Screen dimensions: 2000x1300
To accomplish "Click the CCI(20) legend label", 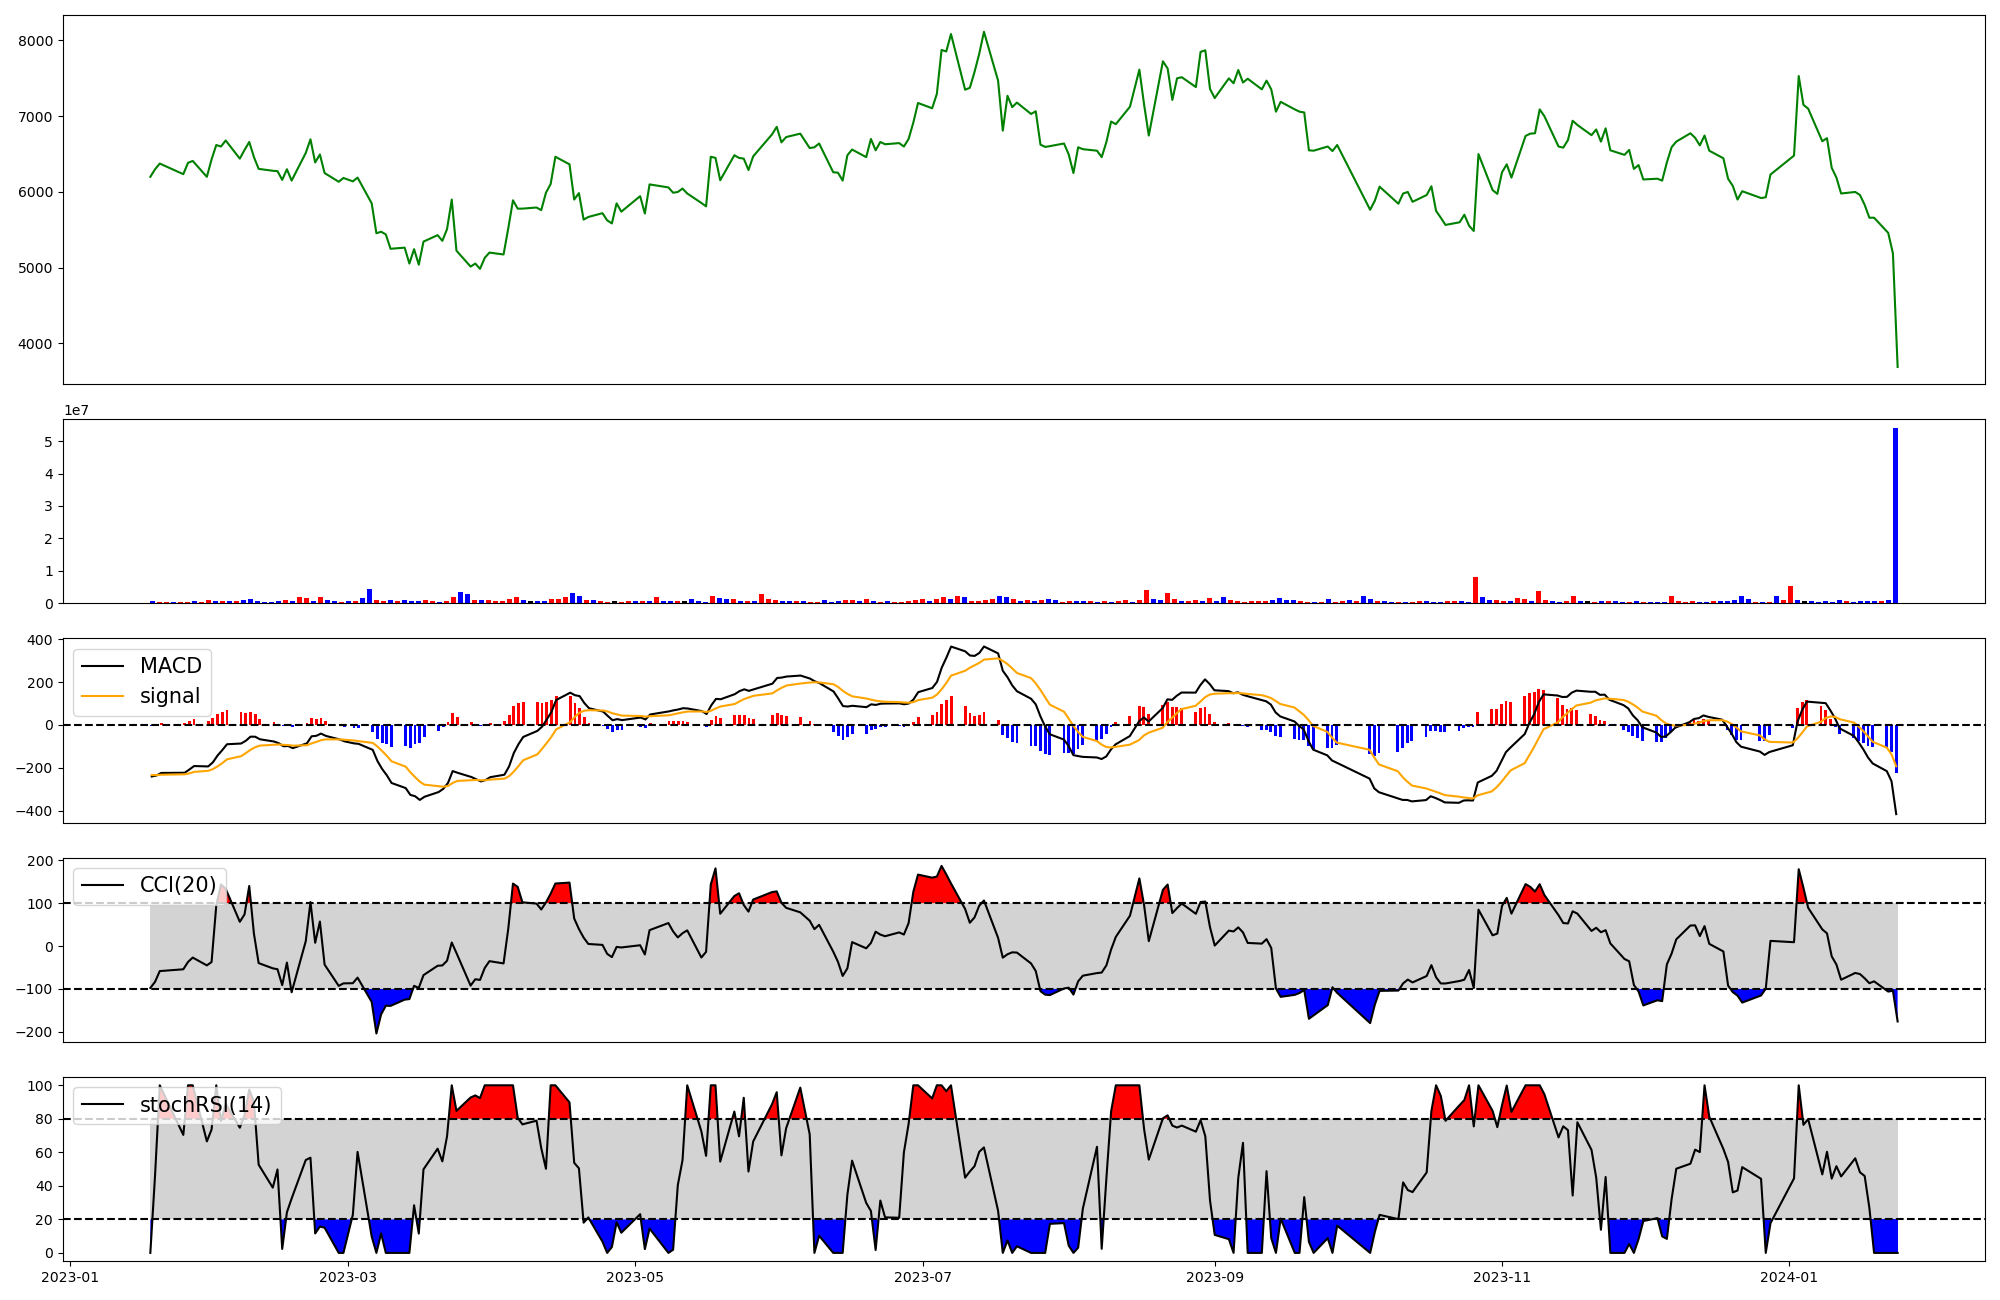I will [x=178, y=885].
